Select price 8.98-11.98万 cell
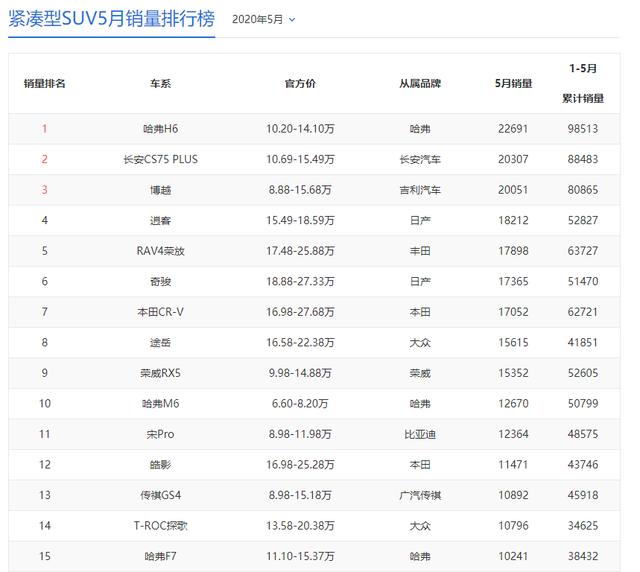The width and height of the screenshot is (640, 572). coord(300,434)
